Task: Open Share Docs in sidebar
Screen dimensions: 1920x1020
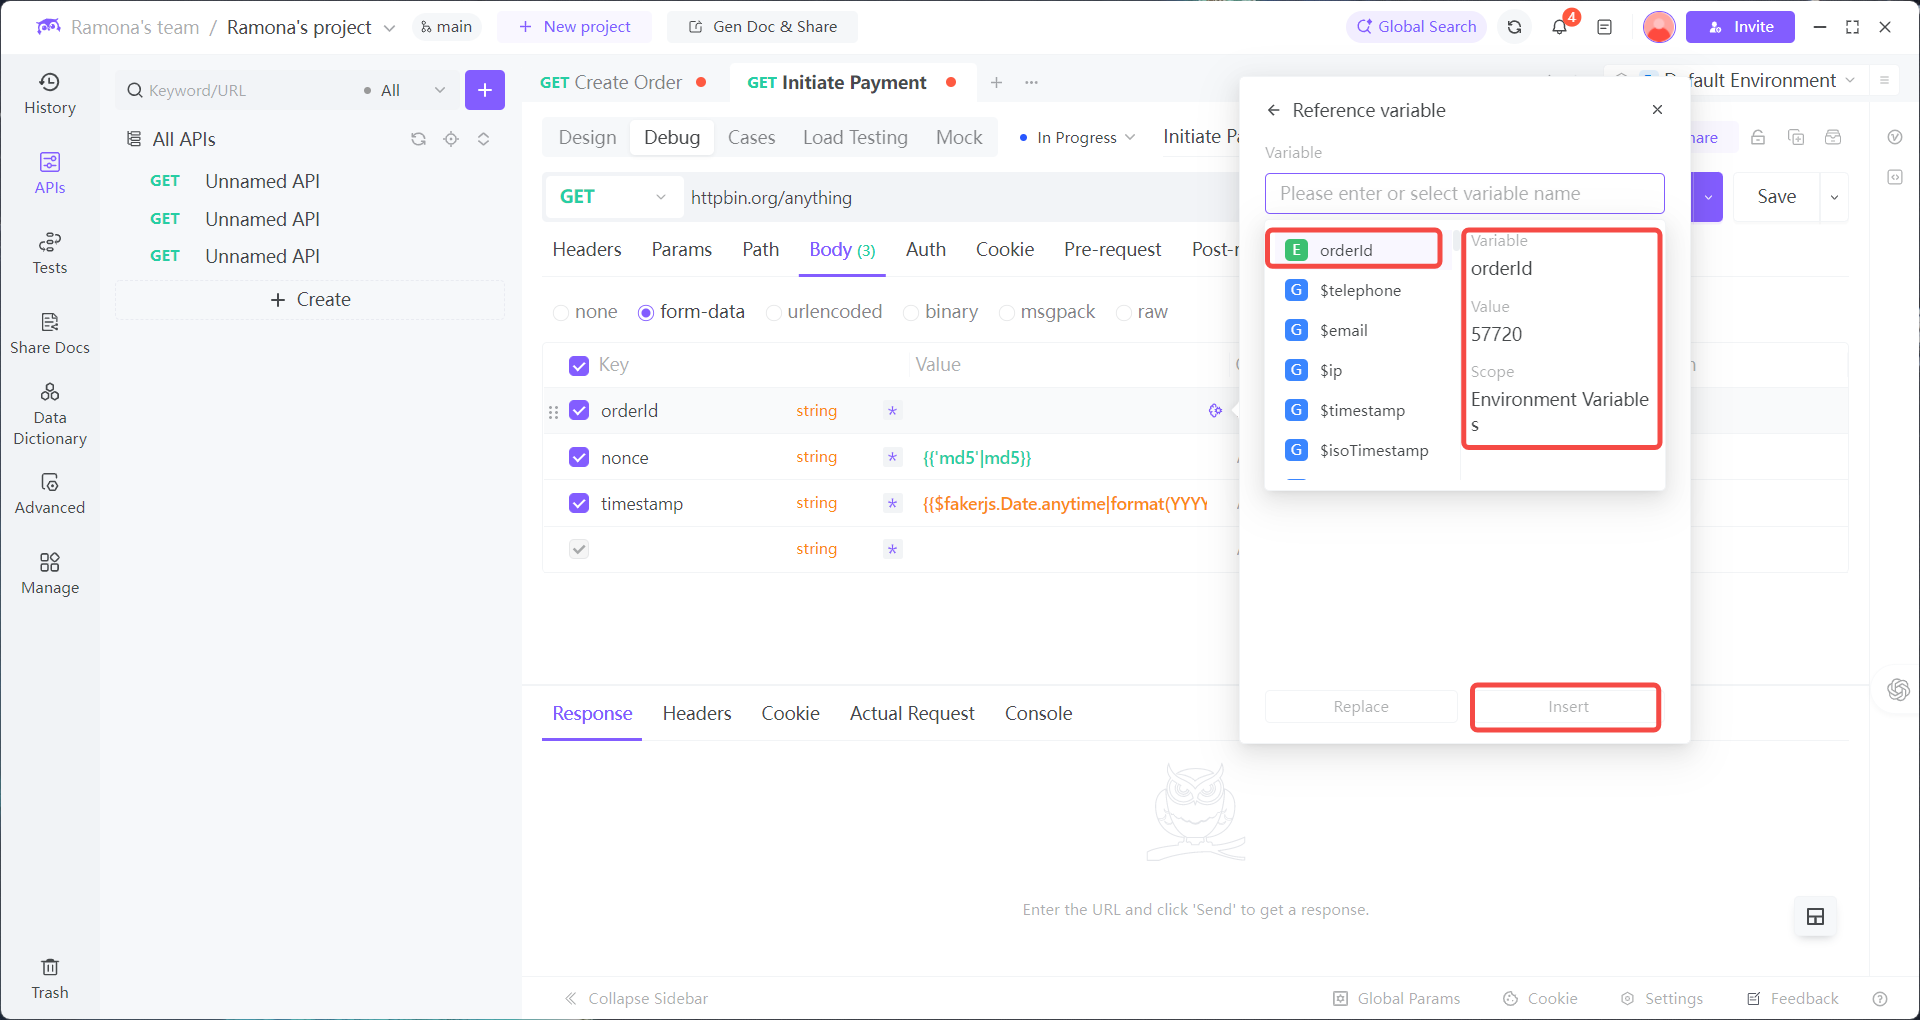Action: coord(49,334)
